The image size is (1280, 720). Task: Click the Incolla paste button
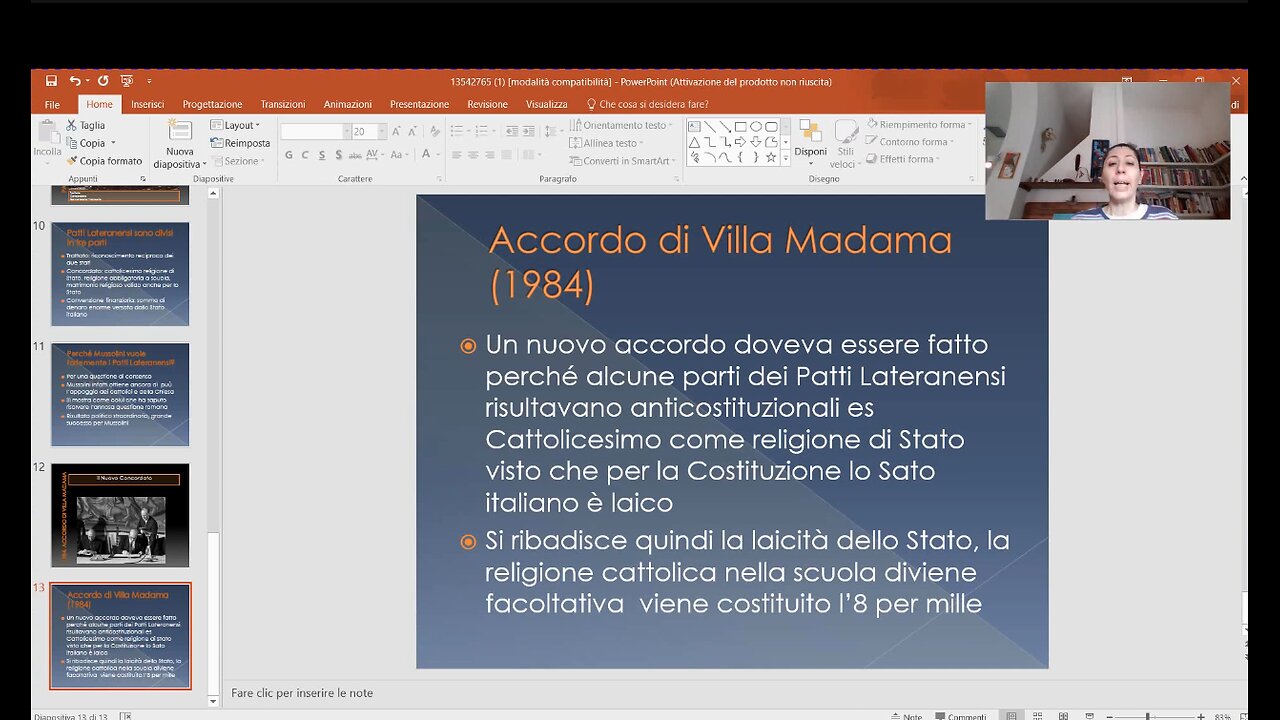pyautogui.click(x=47, y=140)
